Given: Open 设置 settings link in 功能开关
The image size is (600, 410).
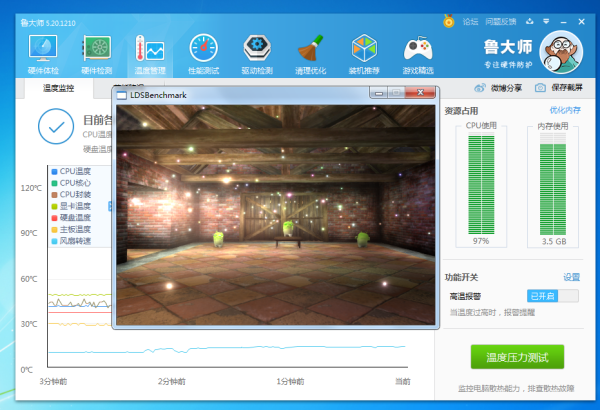Looking at the screenshot, I should tap(572, 277).
